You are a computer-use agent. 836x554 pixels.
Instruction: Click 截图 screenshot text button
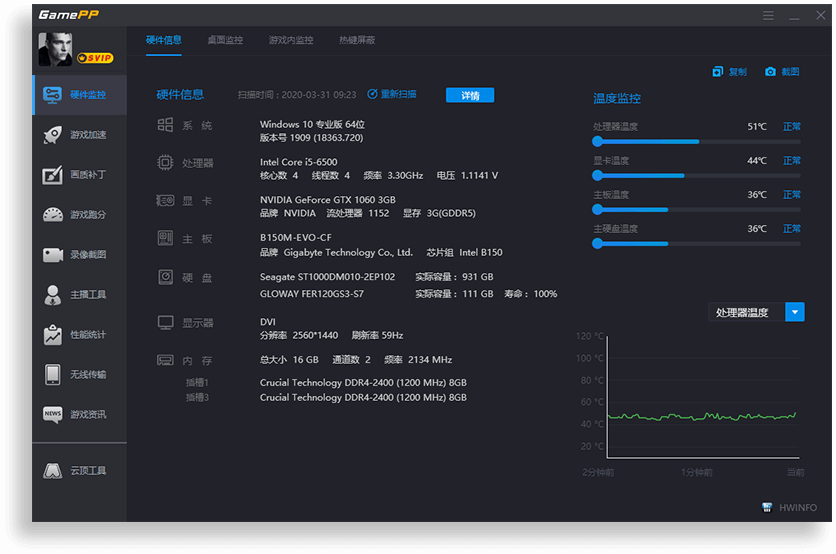coord(790,71)
